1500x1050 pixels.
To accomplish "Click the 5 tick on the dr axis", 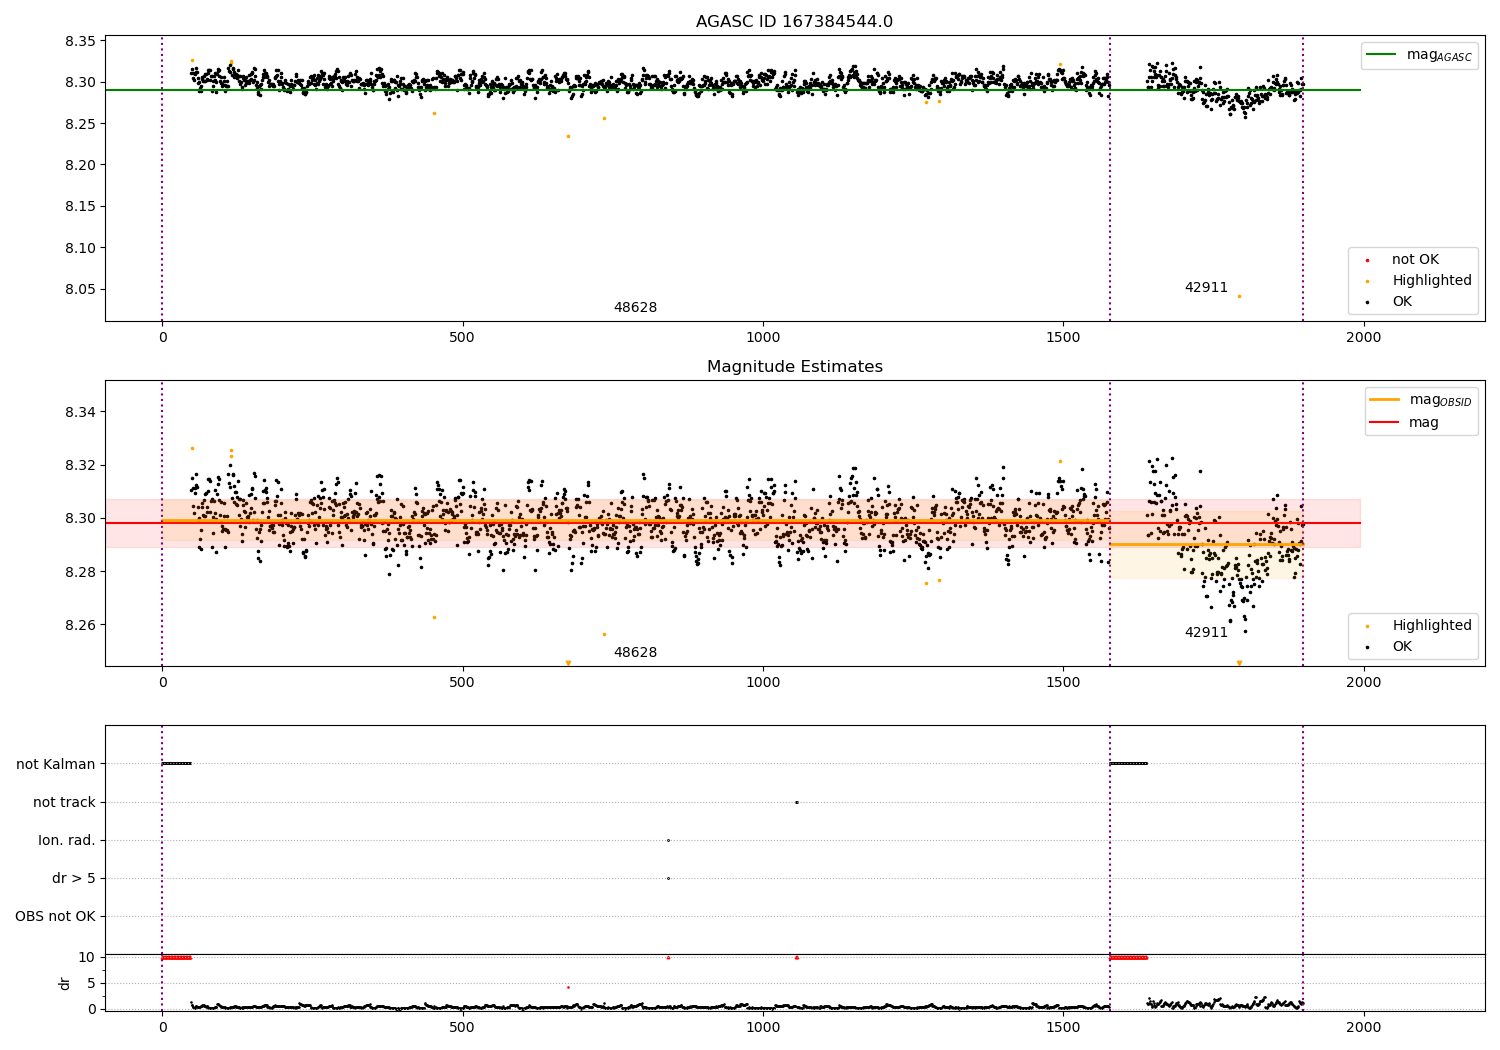I will 91,983.
